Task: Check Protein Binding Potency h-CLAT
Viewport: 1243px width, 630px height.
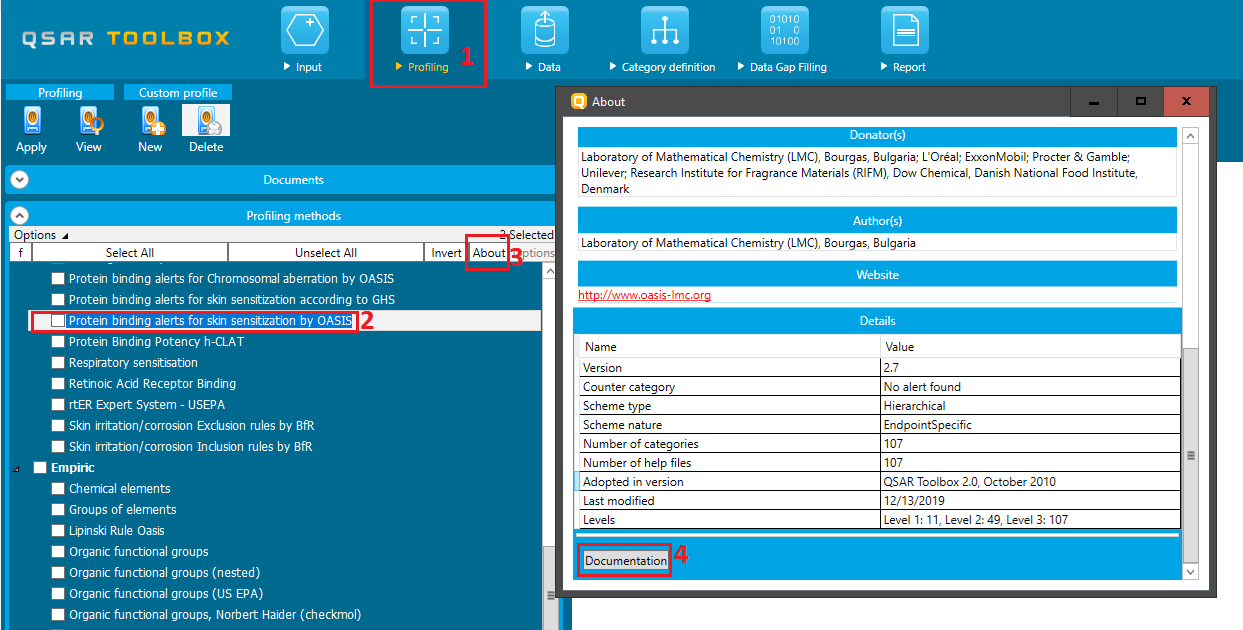Action: point(59,342)
